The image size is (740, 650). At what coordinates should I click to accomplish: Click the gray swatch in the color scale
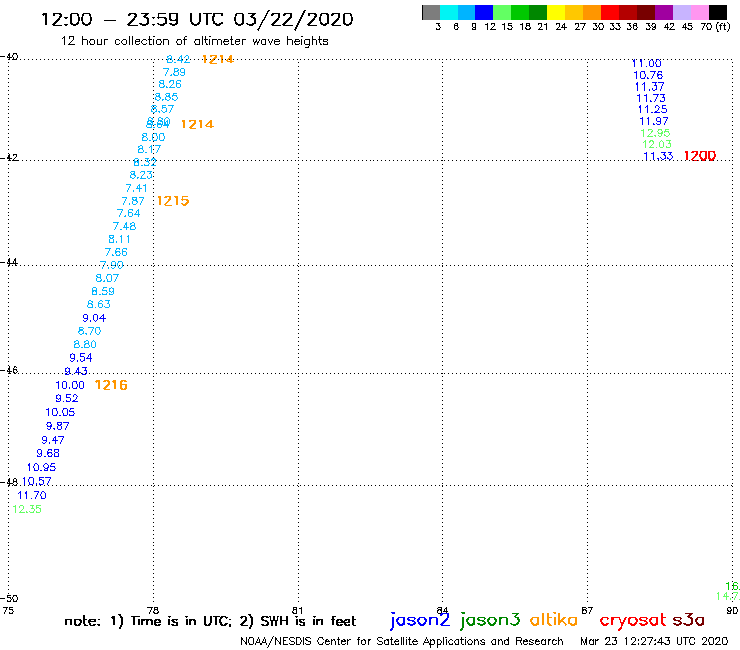431,12
